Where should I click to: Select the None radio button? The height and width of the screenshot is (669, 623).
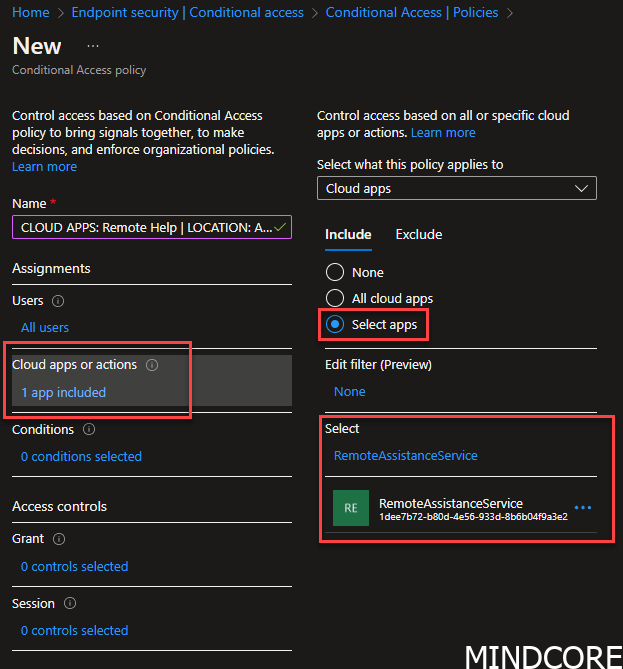(x=335, y=272)
